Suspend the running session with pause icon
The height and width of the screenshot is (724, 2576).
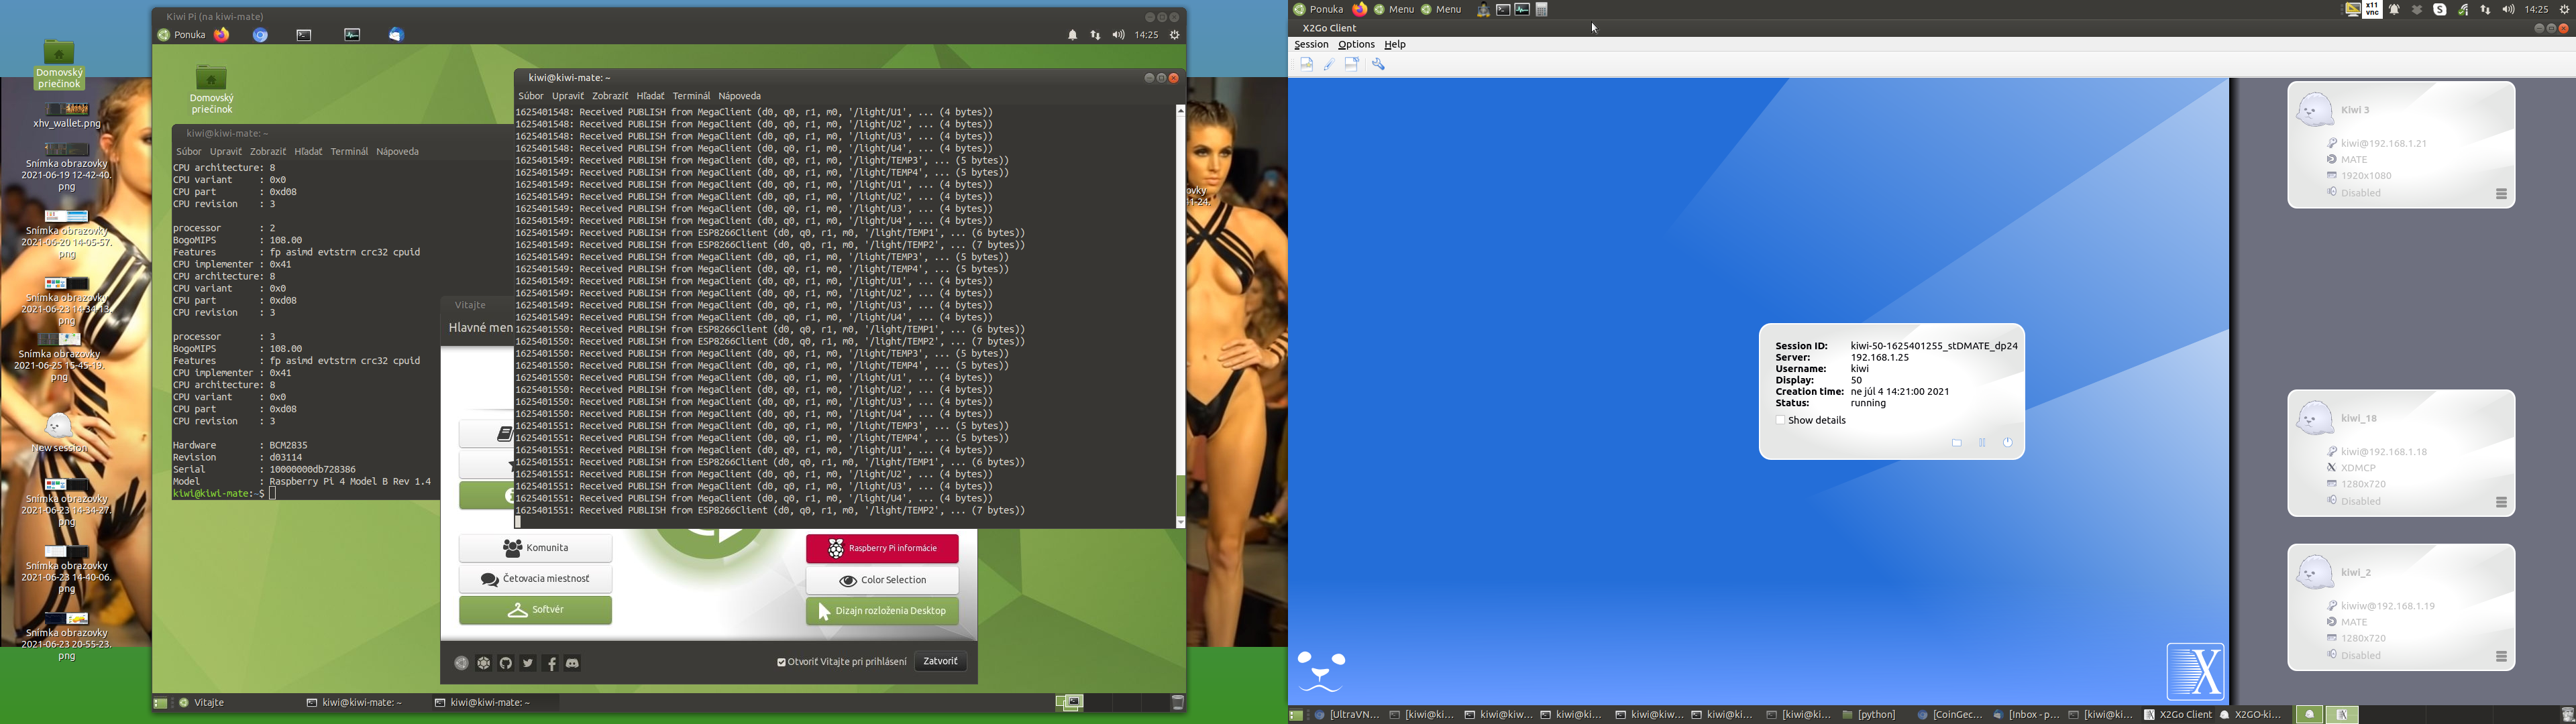tap(1982, 443)
